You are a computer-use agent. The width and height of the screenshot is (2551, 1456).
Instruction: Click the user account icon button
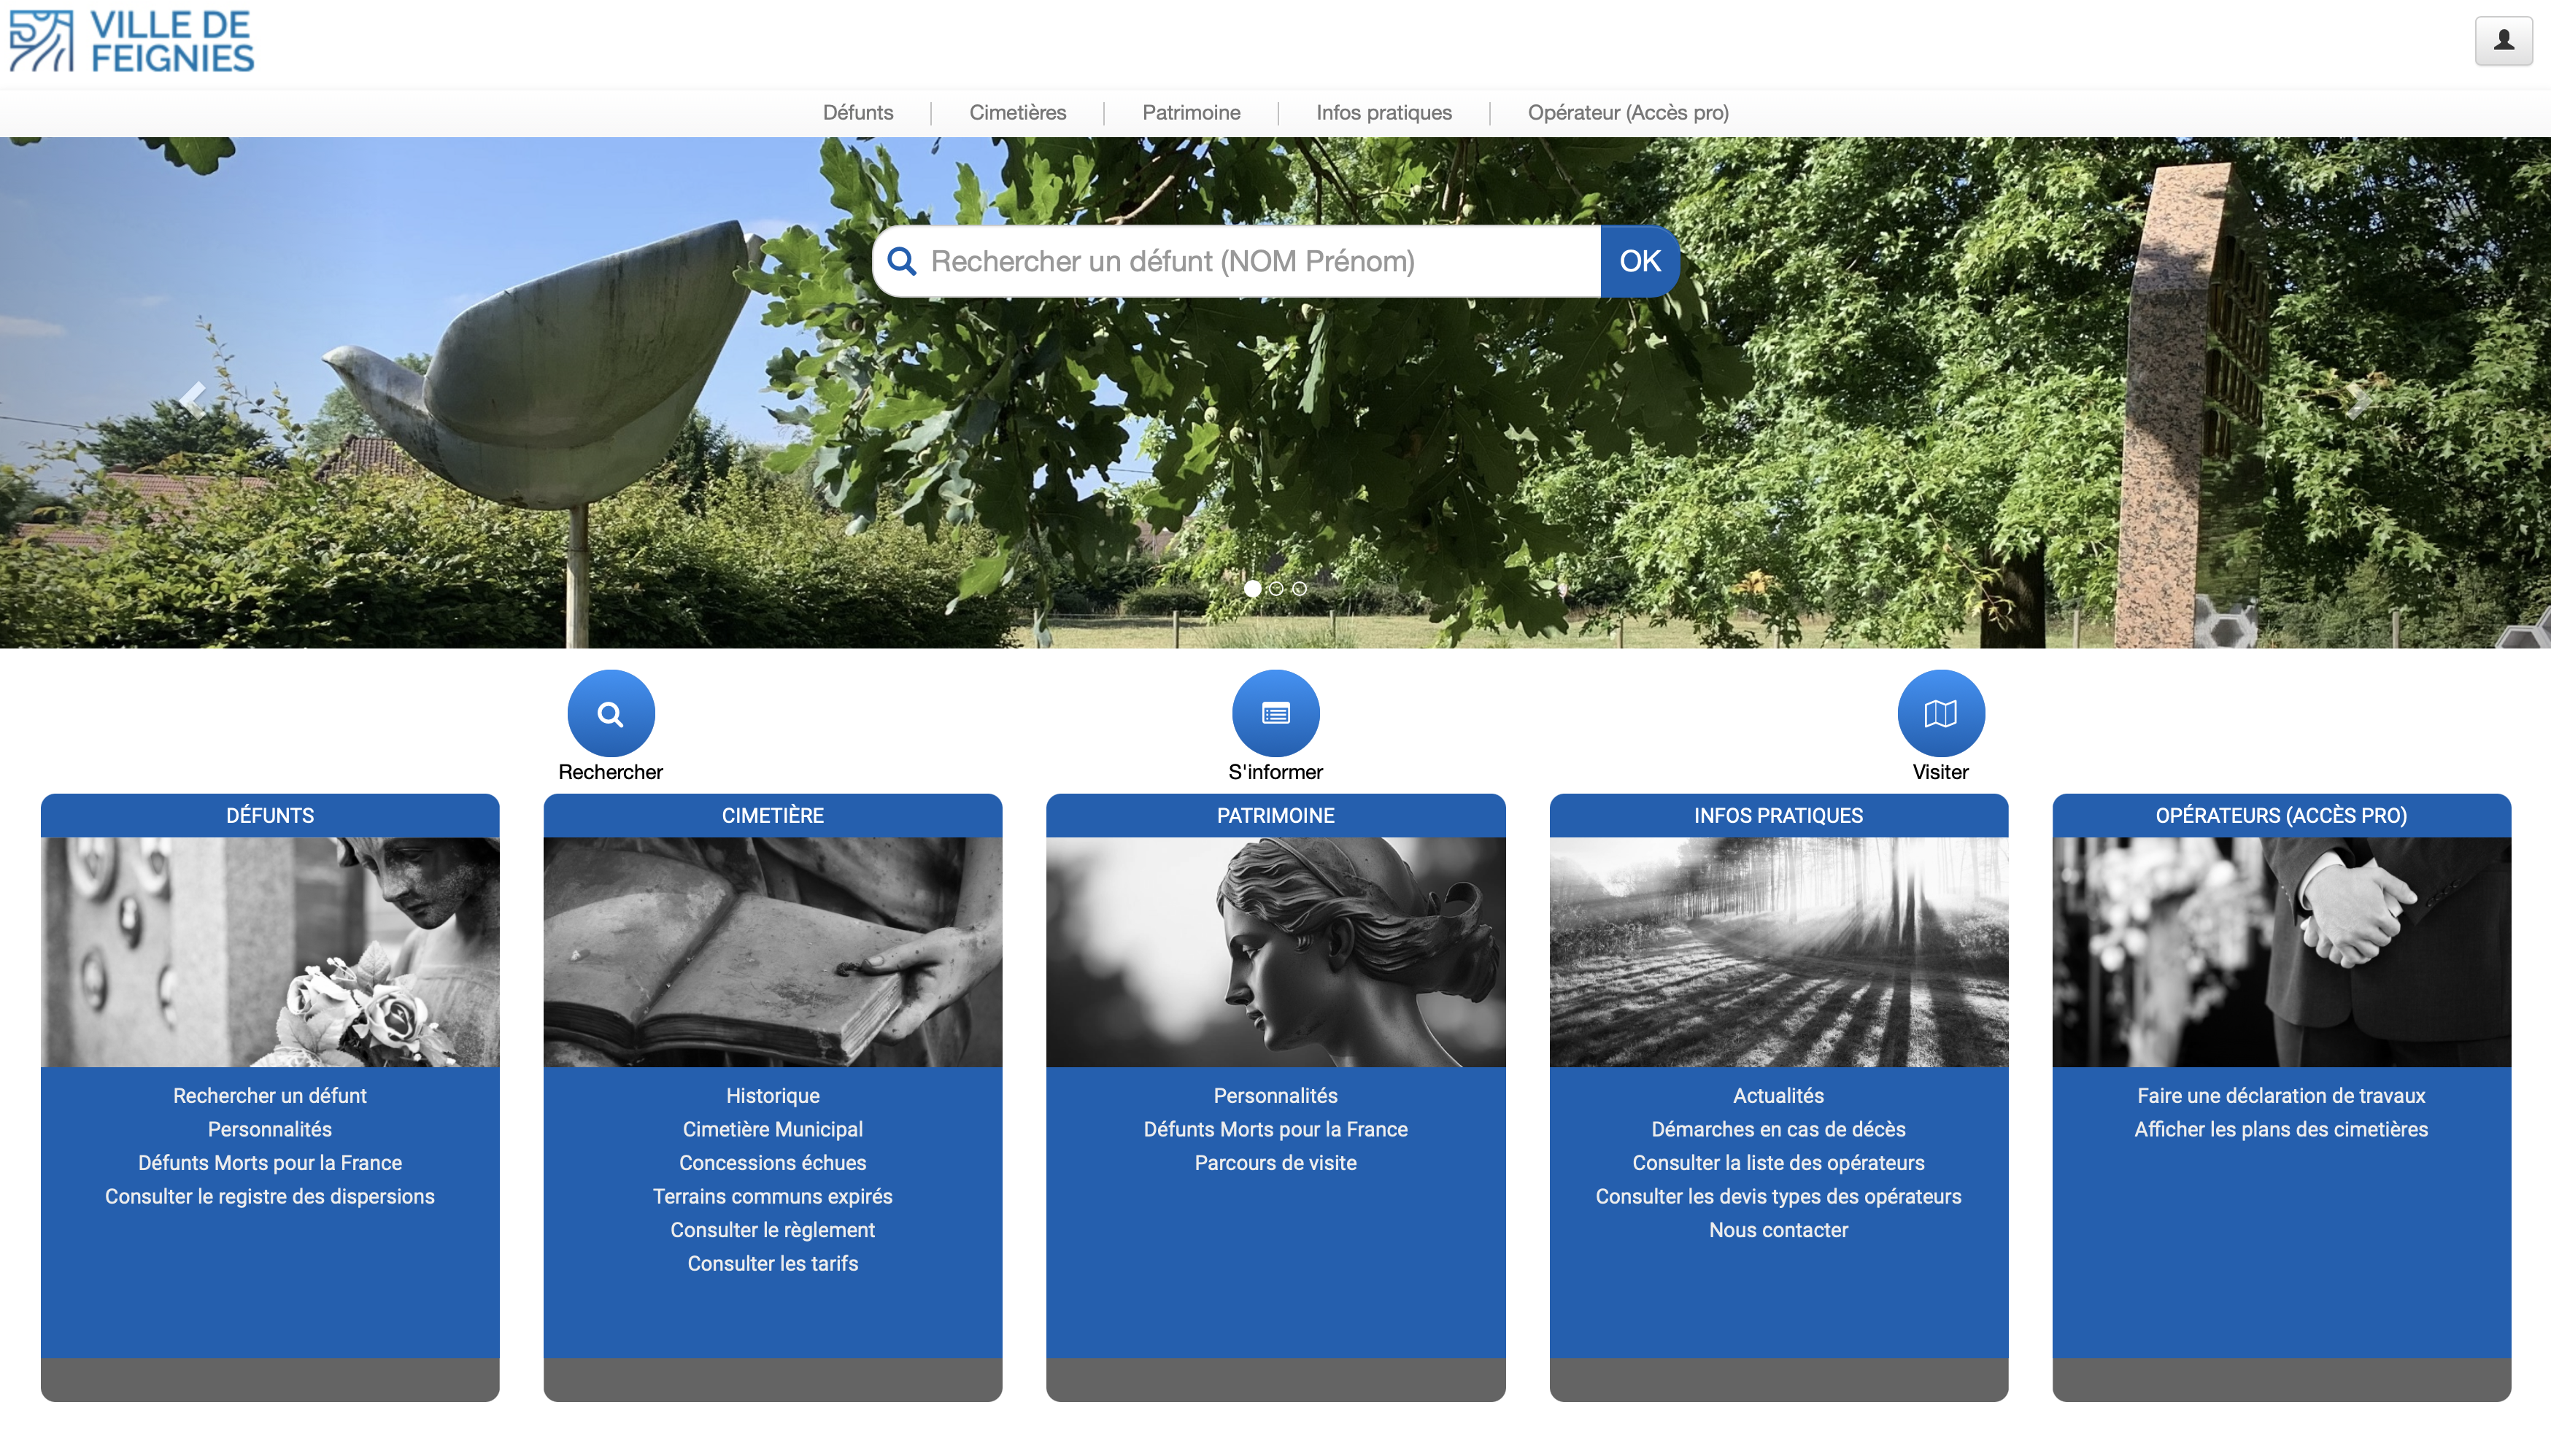pos(2503,41)
